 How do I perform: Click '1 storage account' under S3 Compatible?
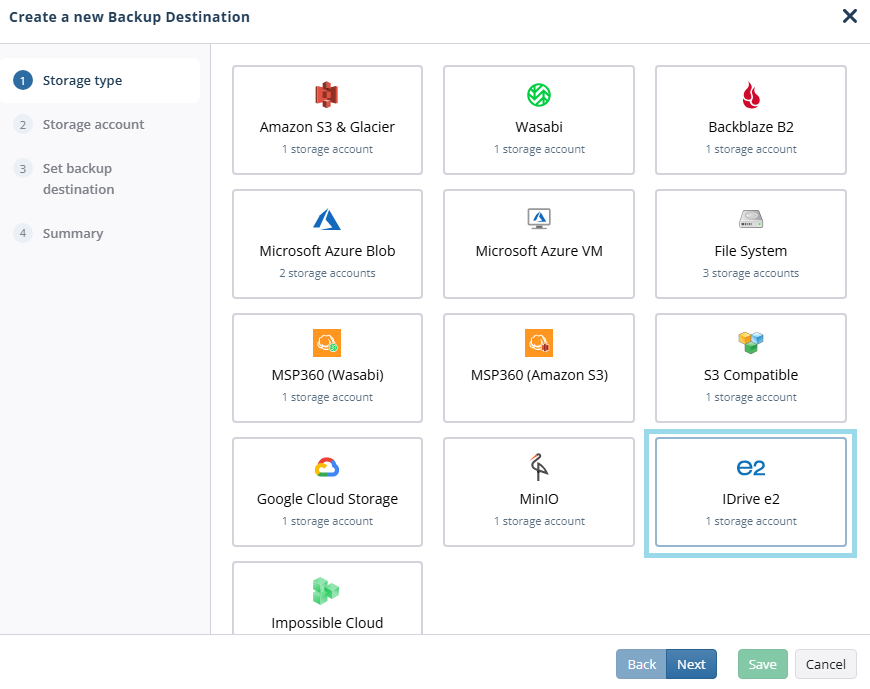click(x=751, y=397)
